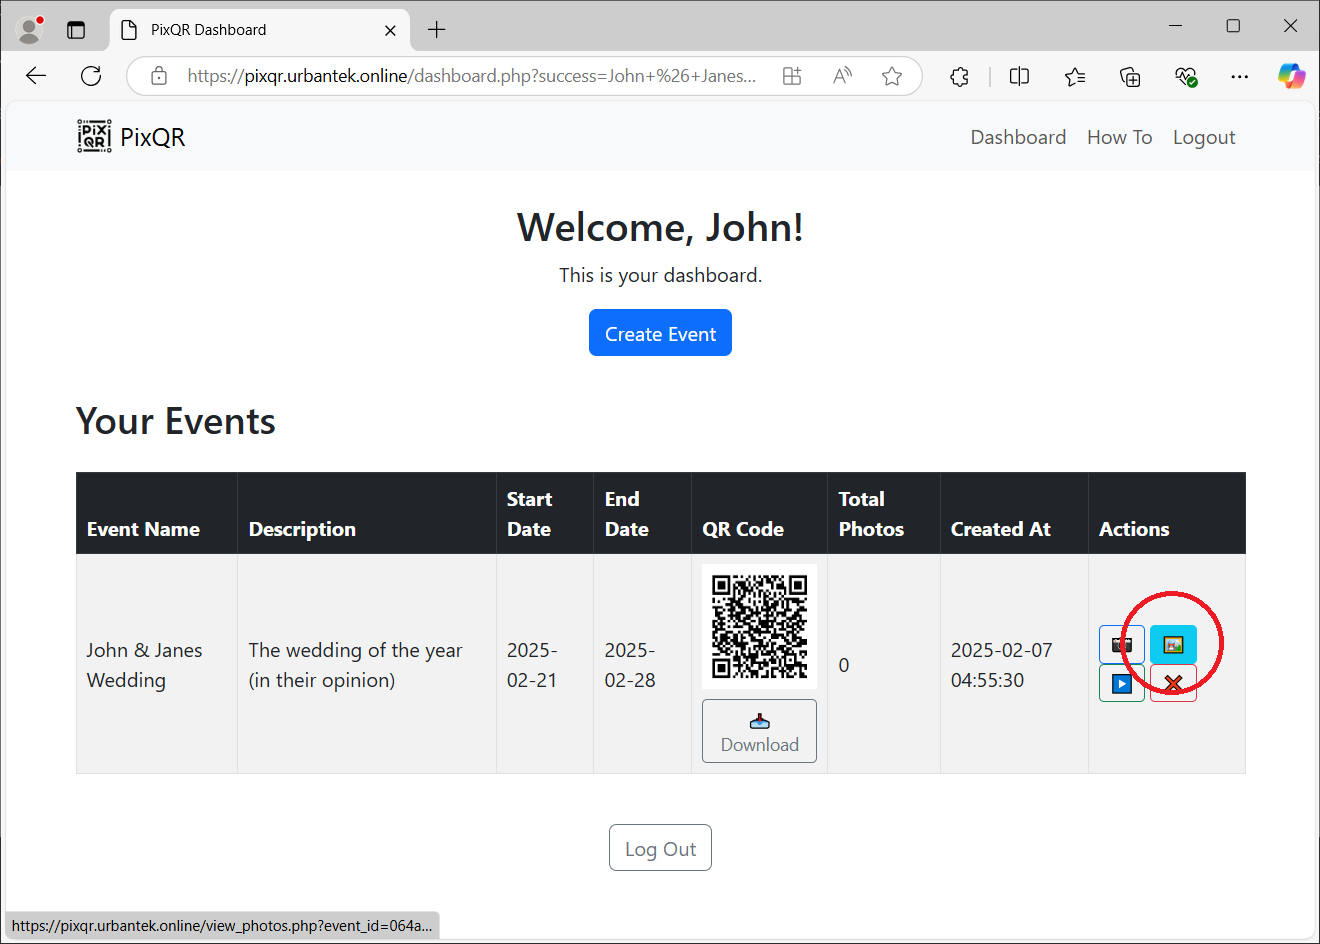Add this page to favorites star icon
This screenshot has height=944, width=1320.
pyautogui.click(x=892, y=76)
